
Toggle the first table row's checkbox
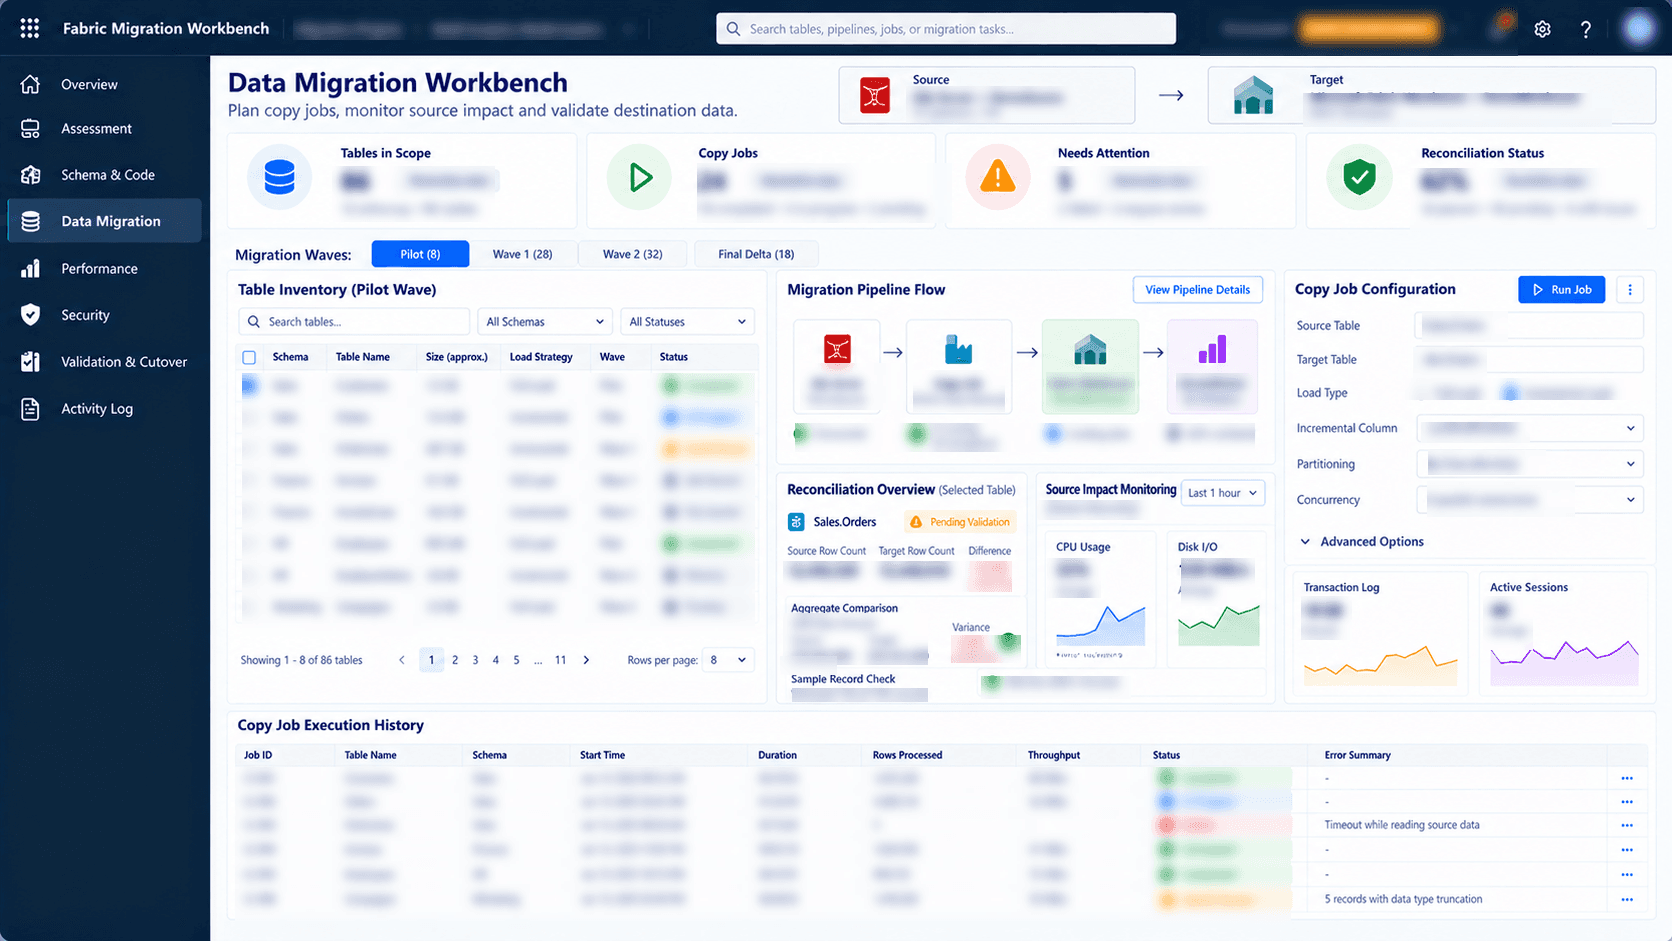pyautogui.click(x=249, y=386)
